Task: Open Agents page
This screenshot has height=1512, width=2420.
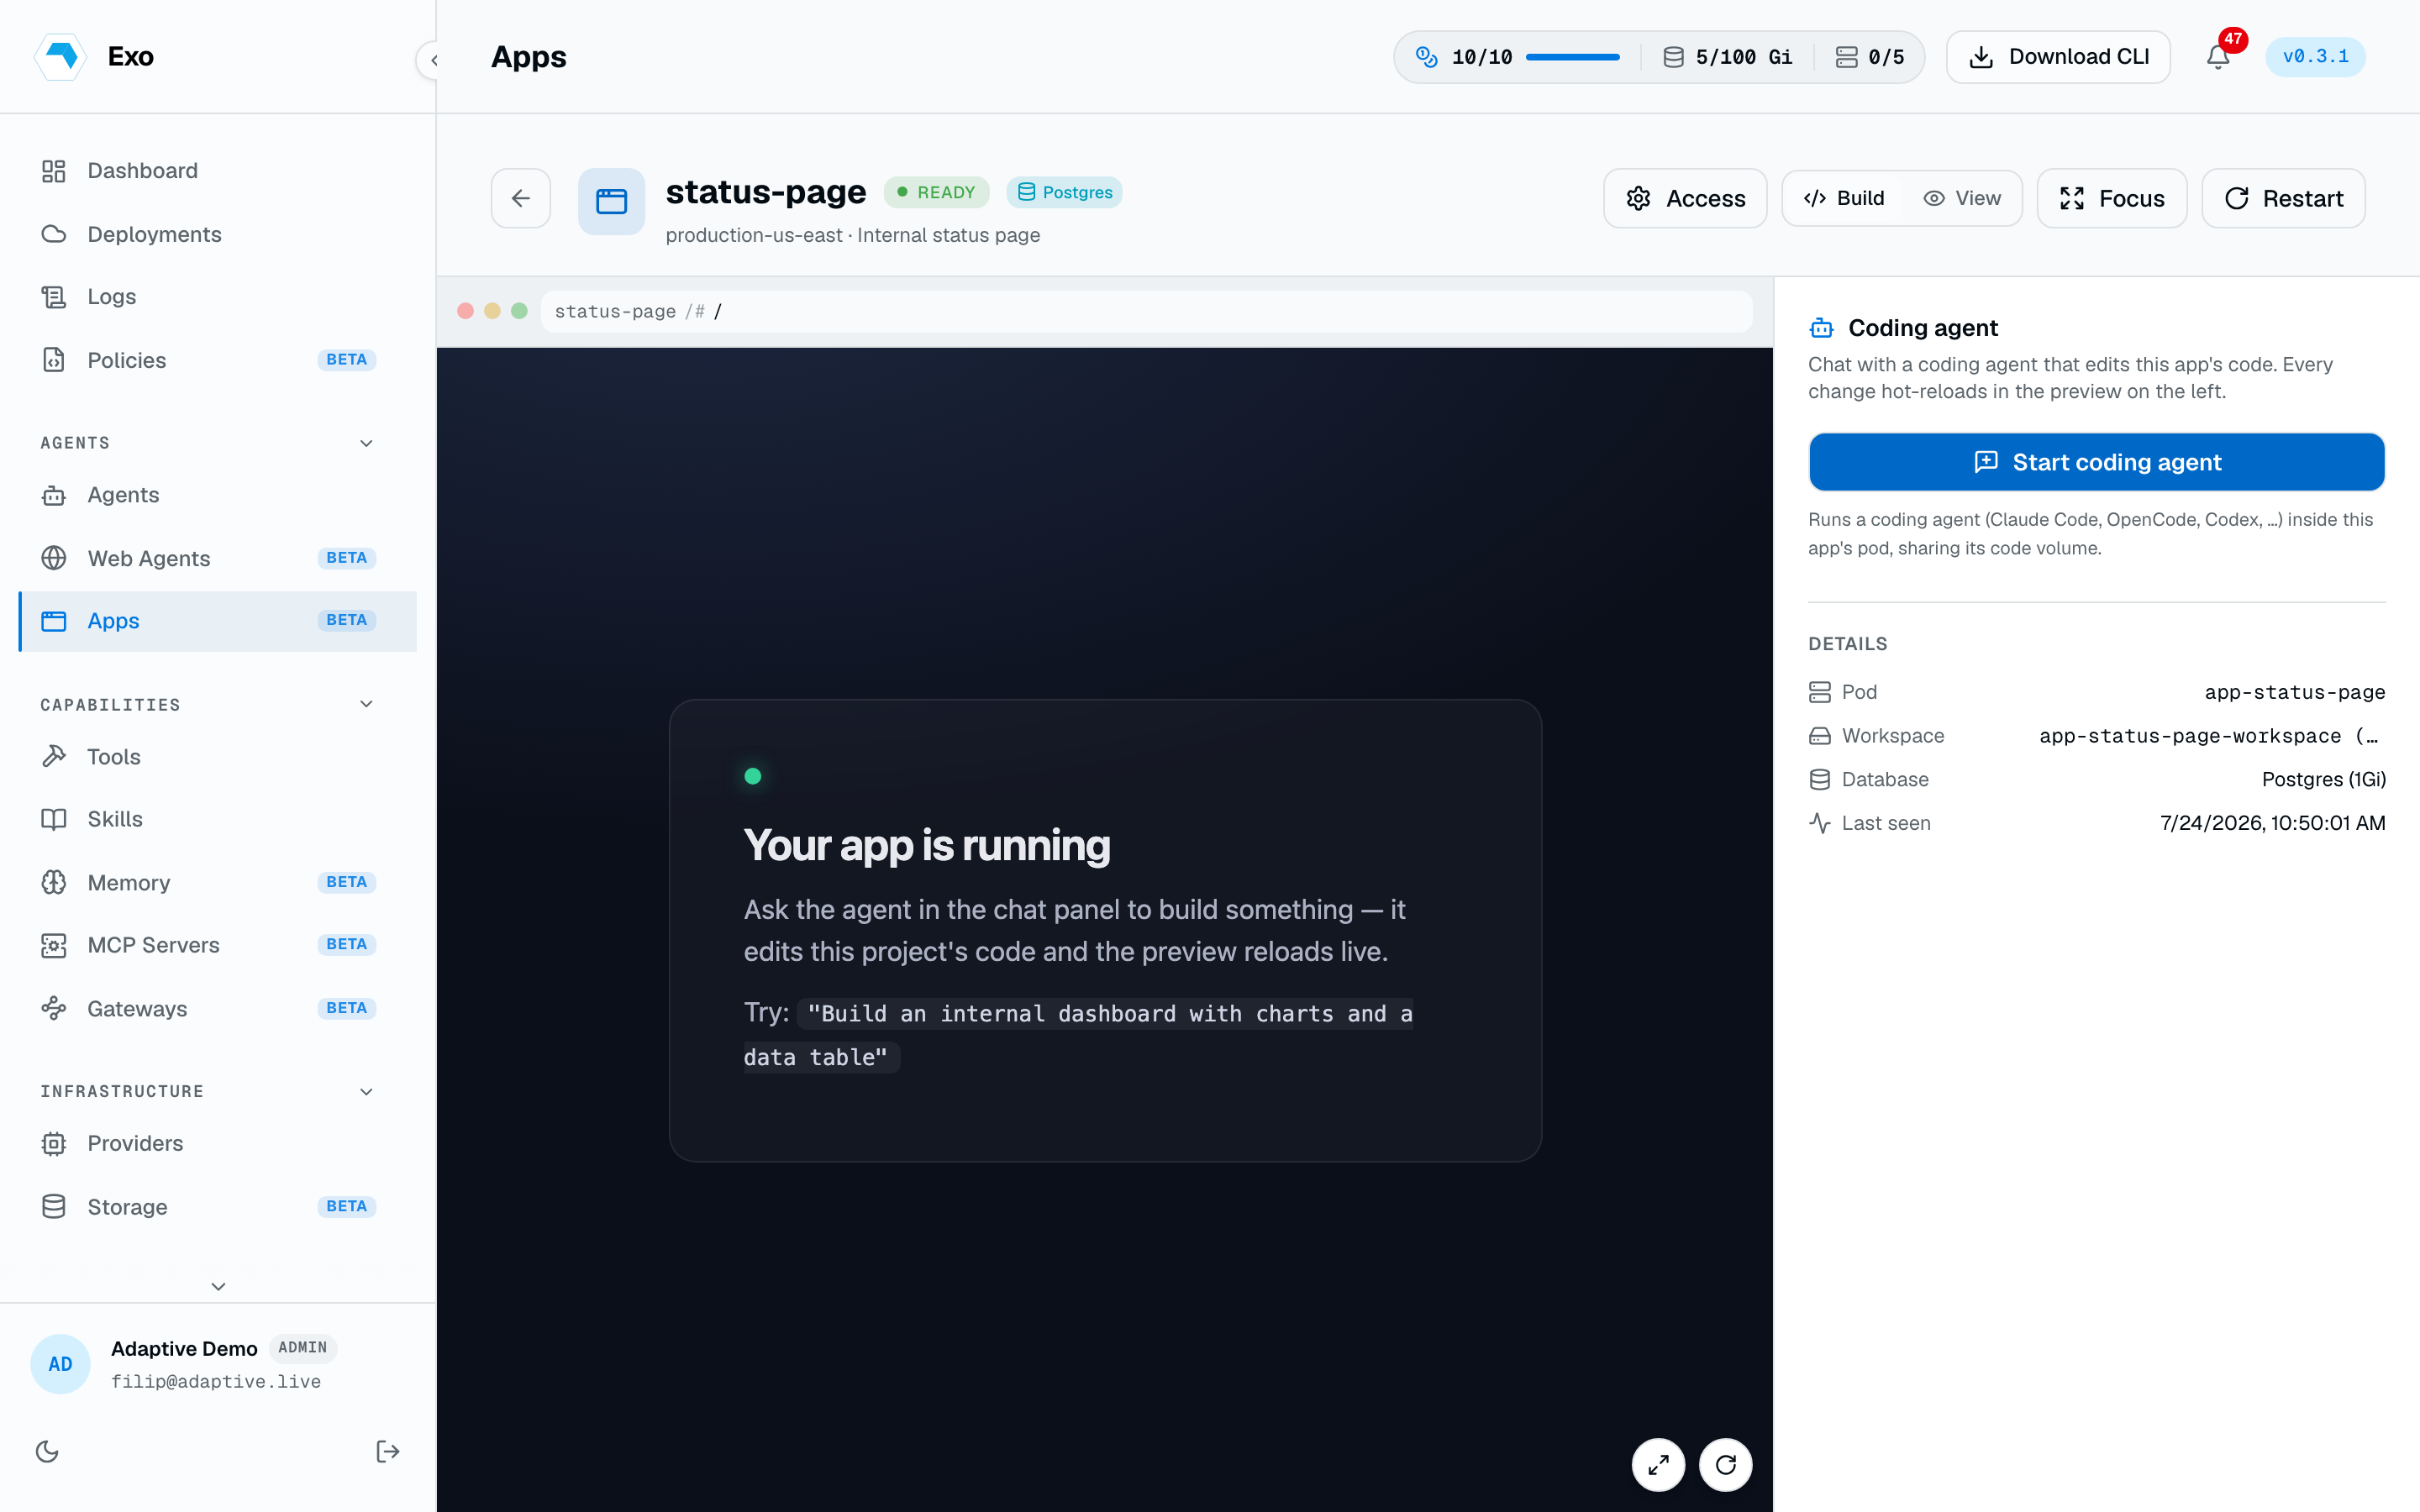Action: point(218,495)
